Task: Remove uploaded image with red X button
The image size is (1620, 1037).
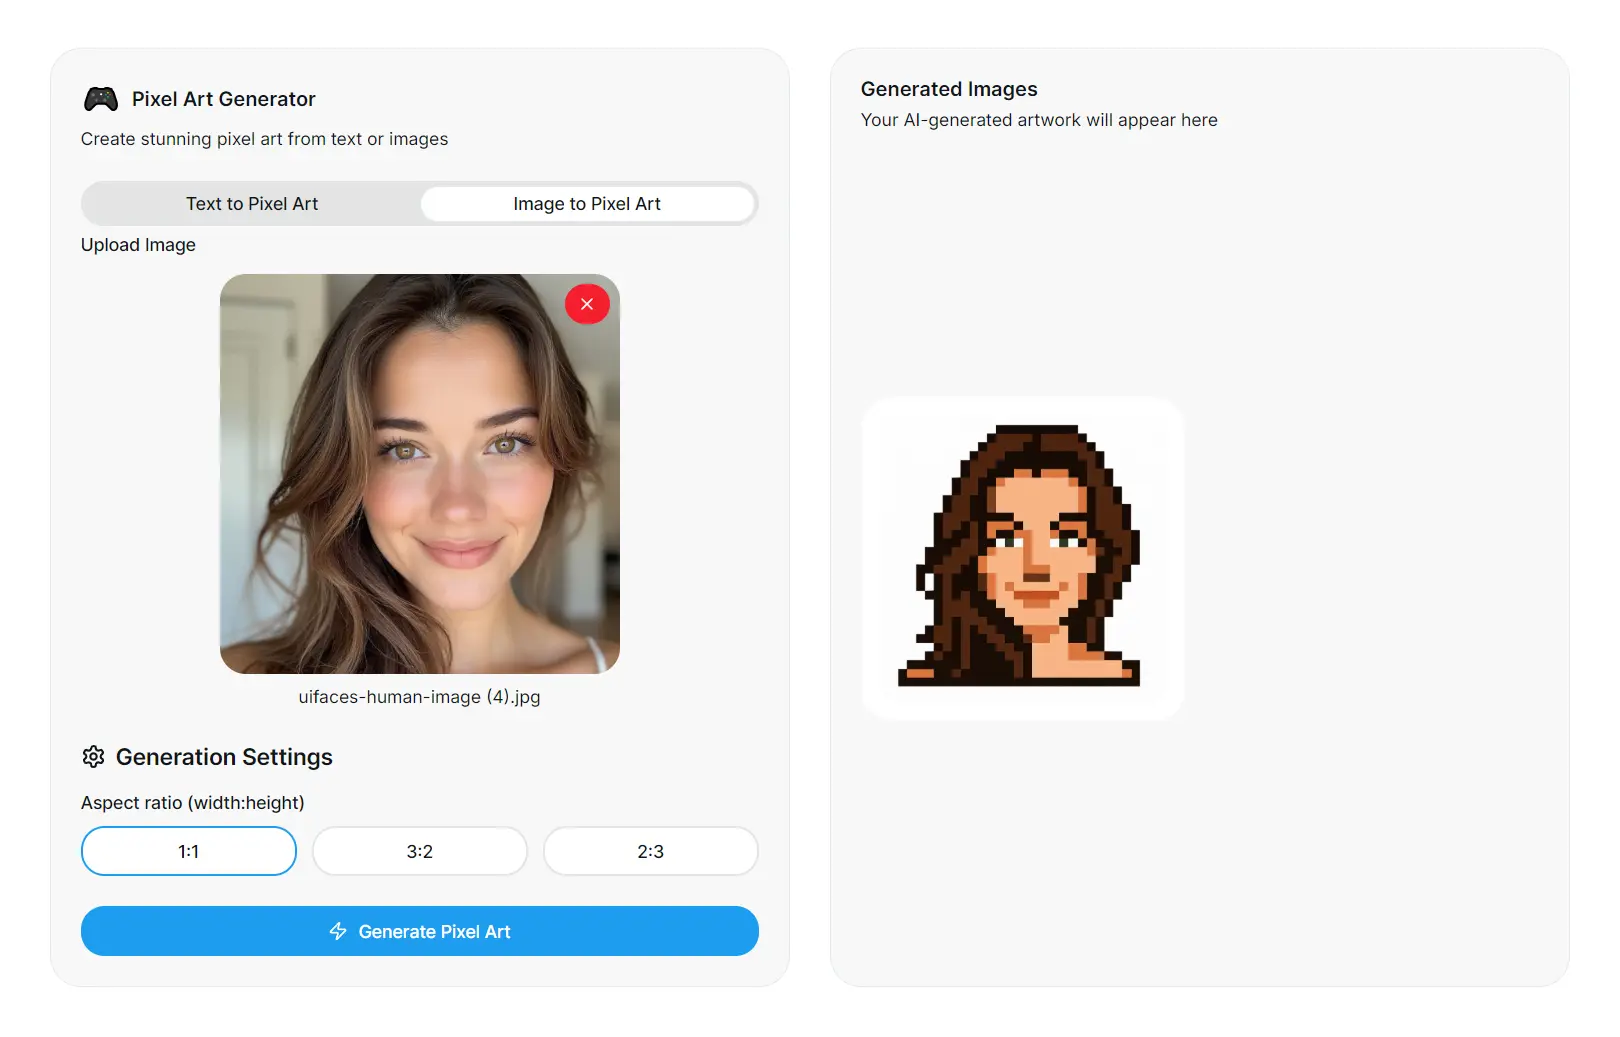Action: (x=587, y=304)
